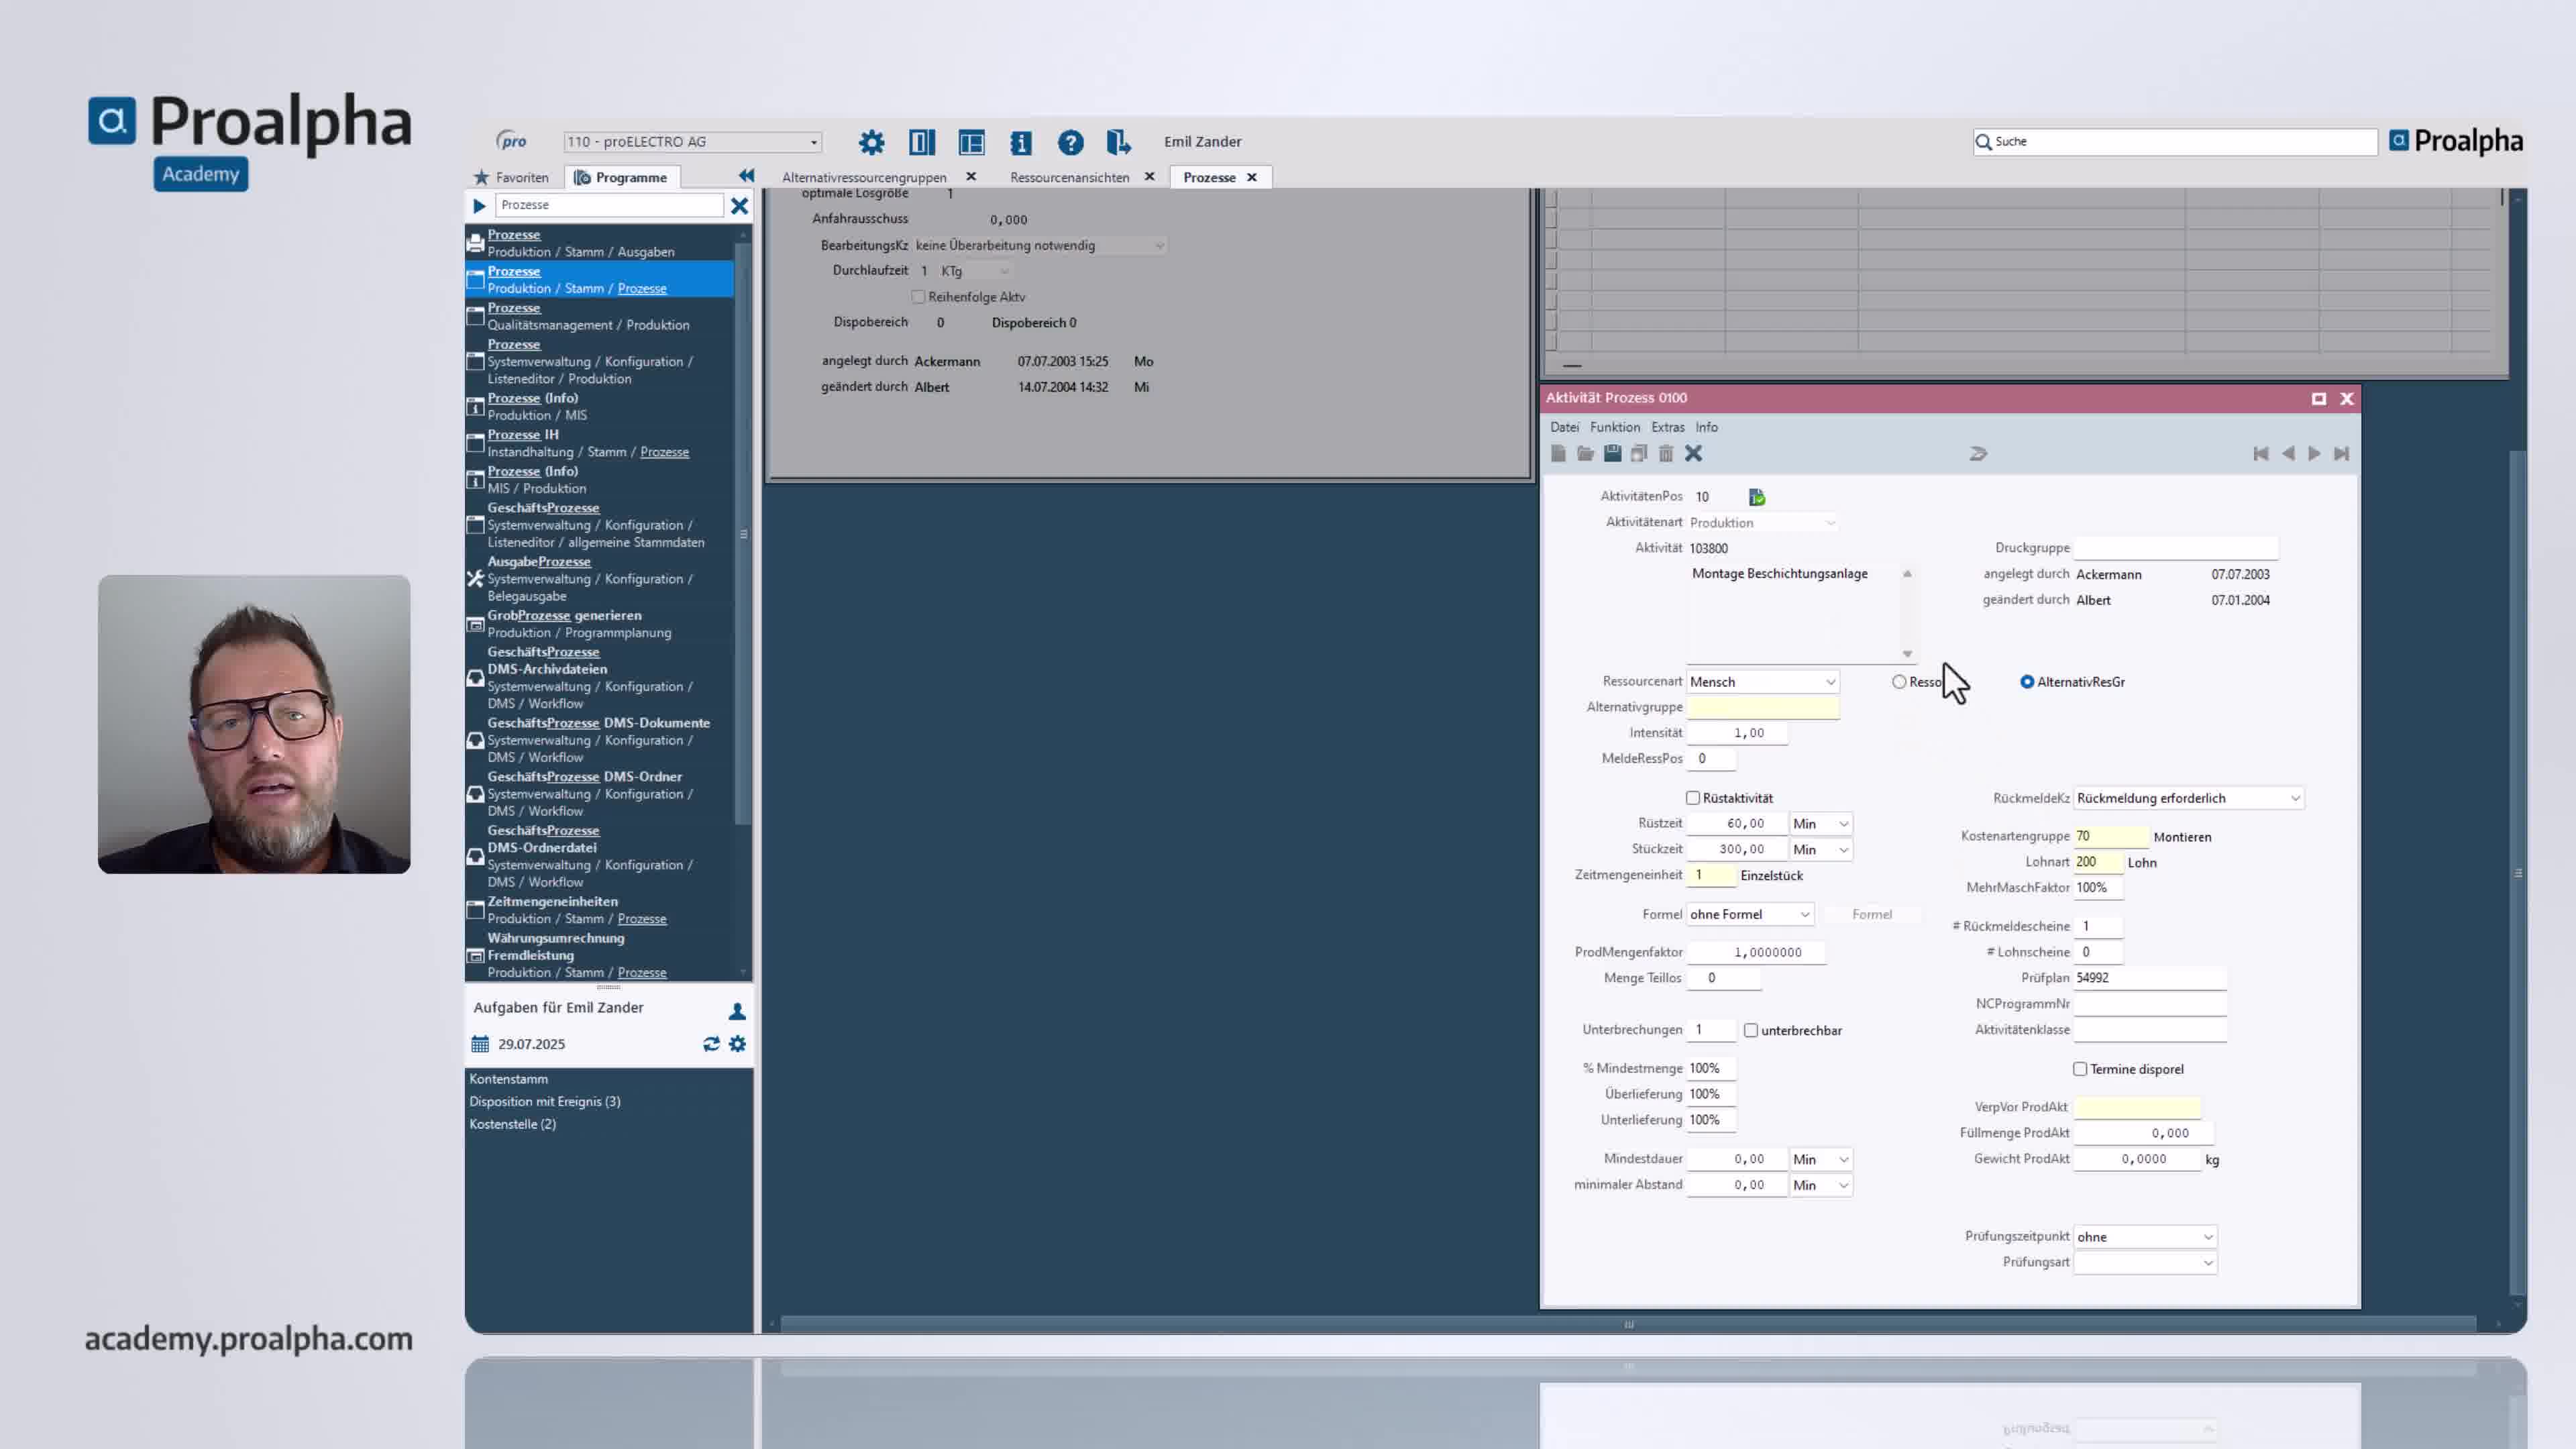Open the settings gear icon in the toolbar
Image resolution: width=2576 pixels, height=1449 pixels.
(x=871, y=142)
